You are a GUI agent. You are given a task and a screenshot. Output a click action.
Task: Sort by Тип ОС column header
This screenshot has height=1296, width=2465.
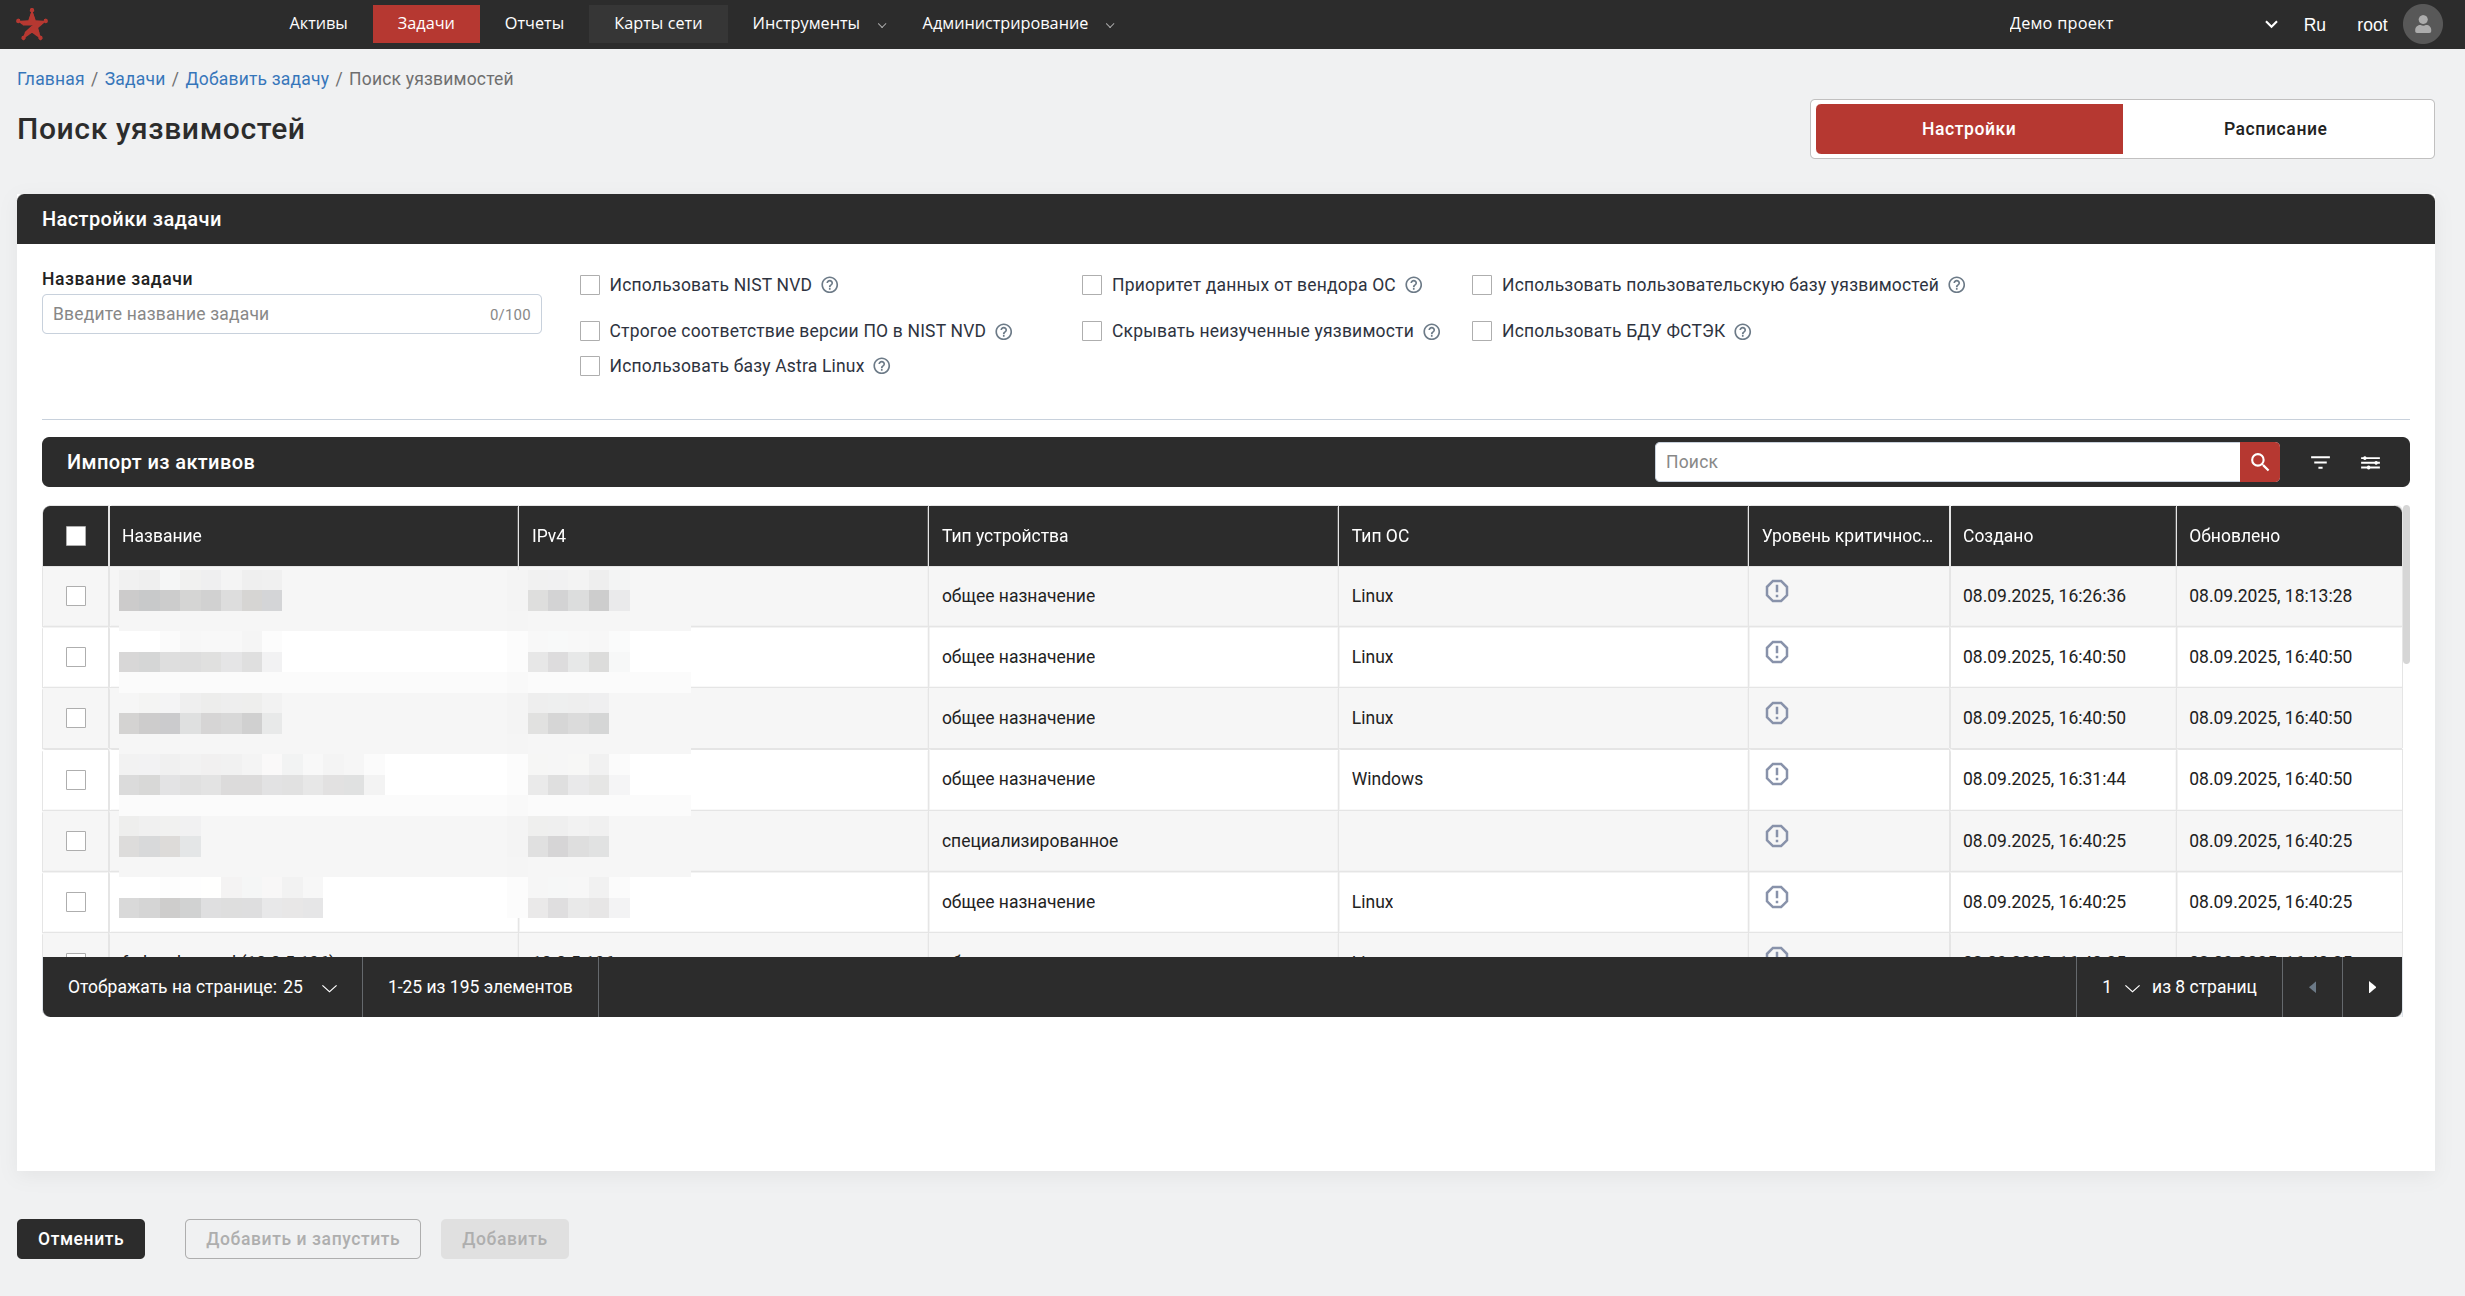pyautogui.click(x=1543, y=536)
